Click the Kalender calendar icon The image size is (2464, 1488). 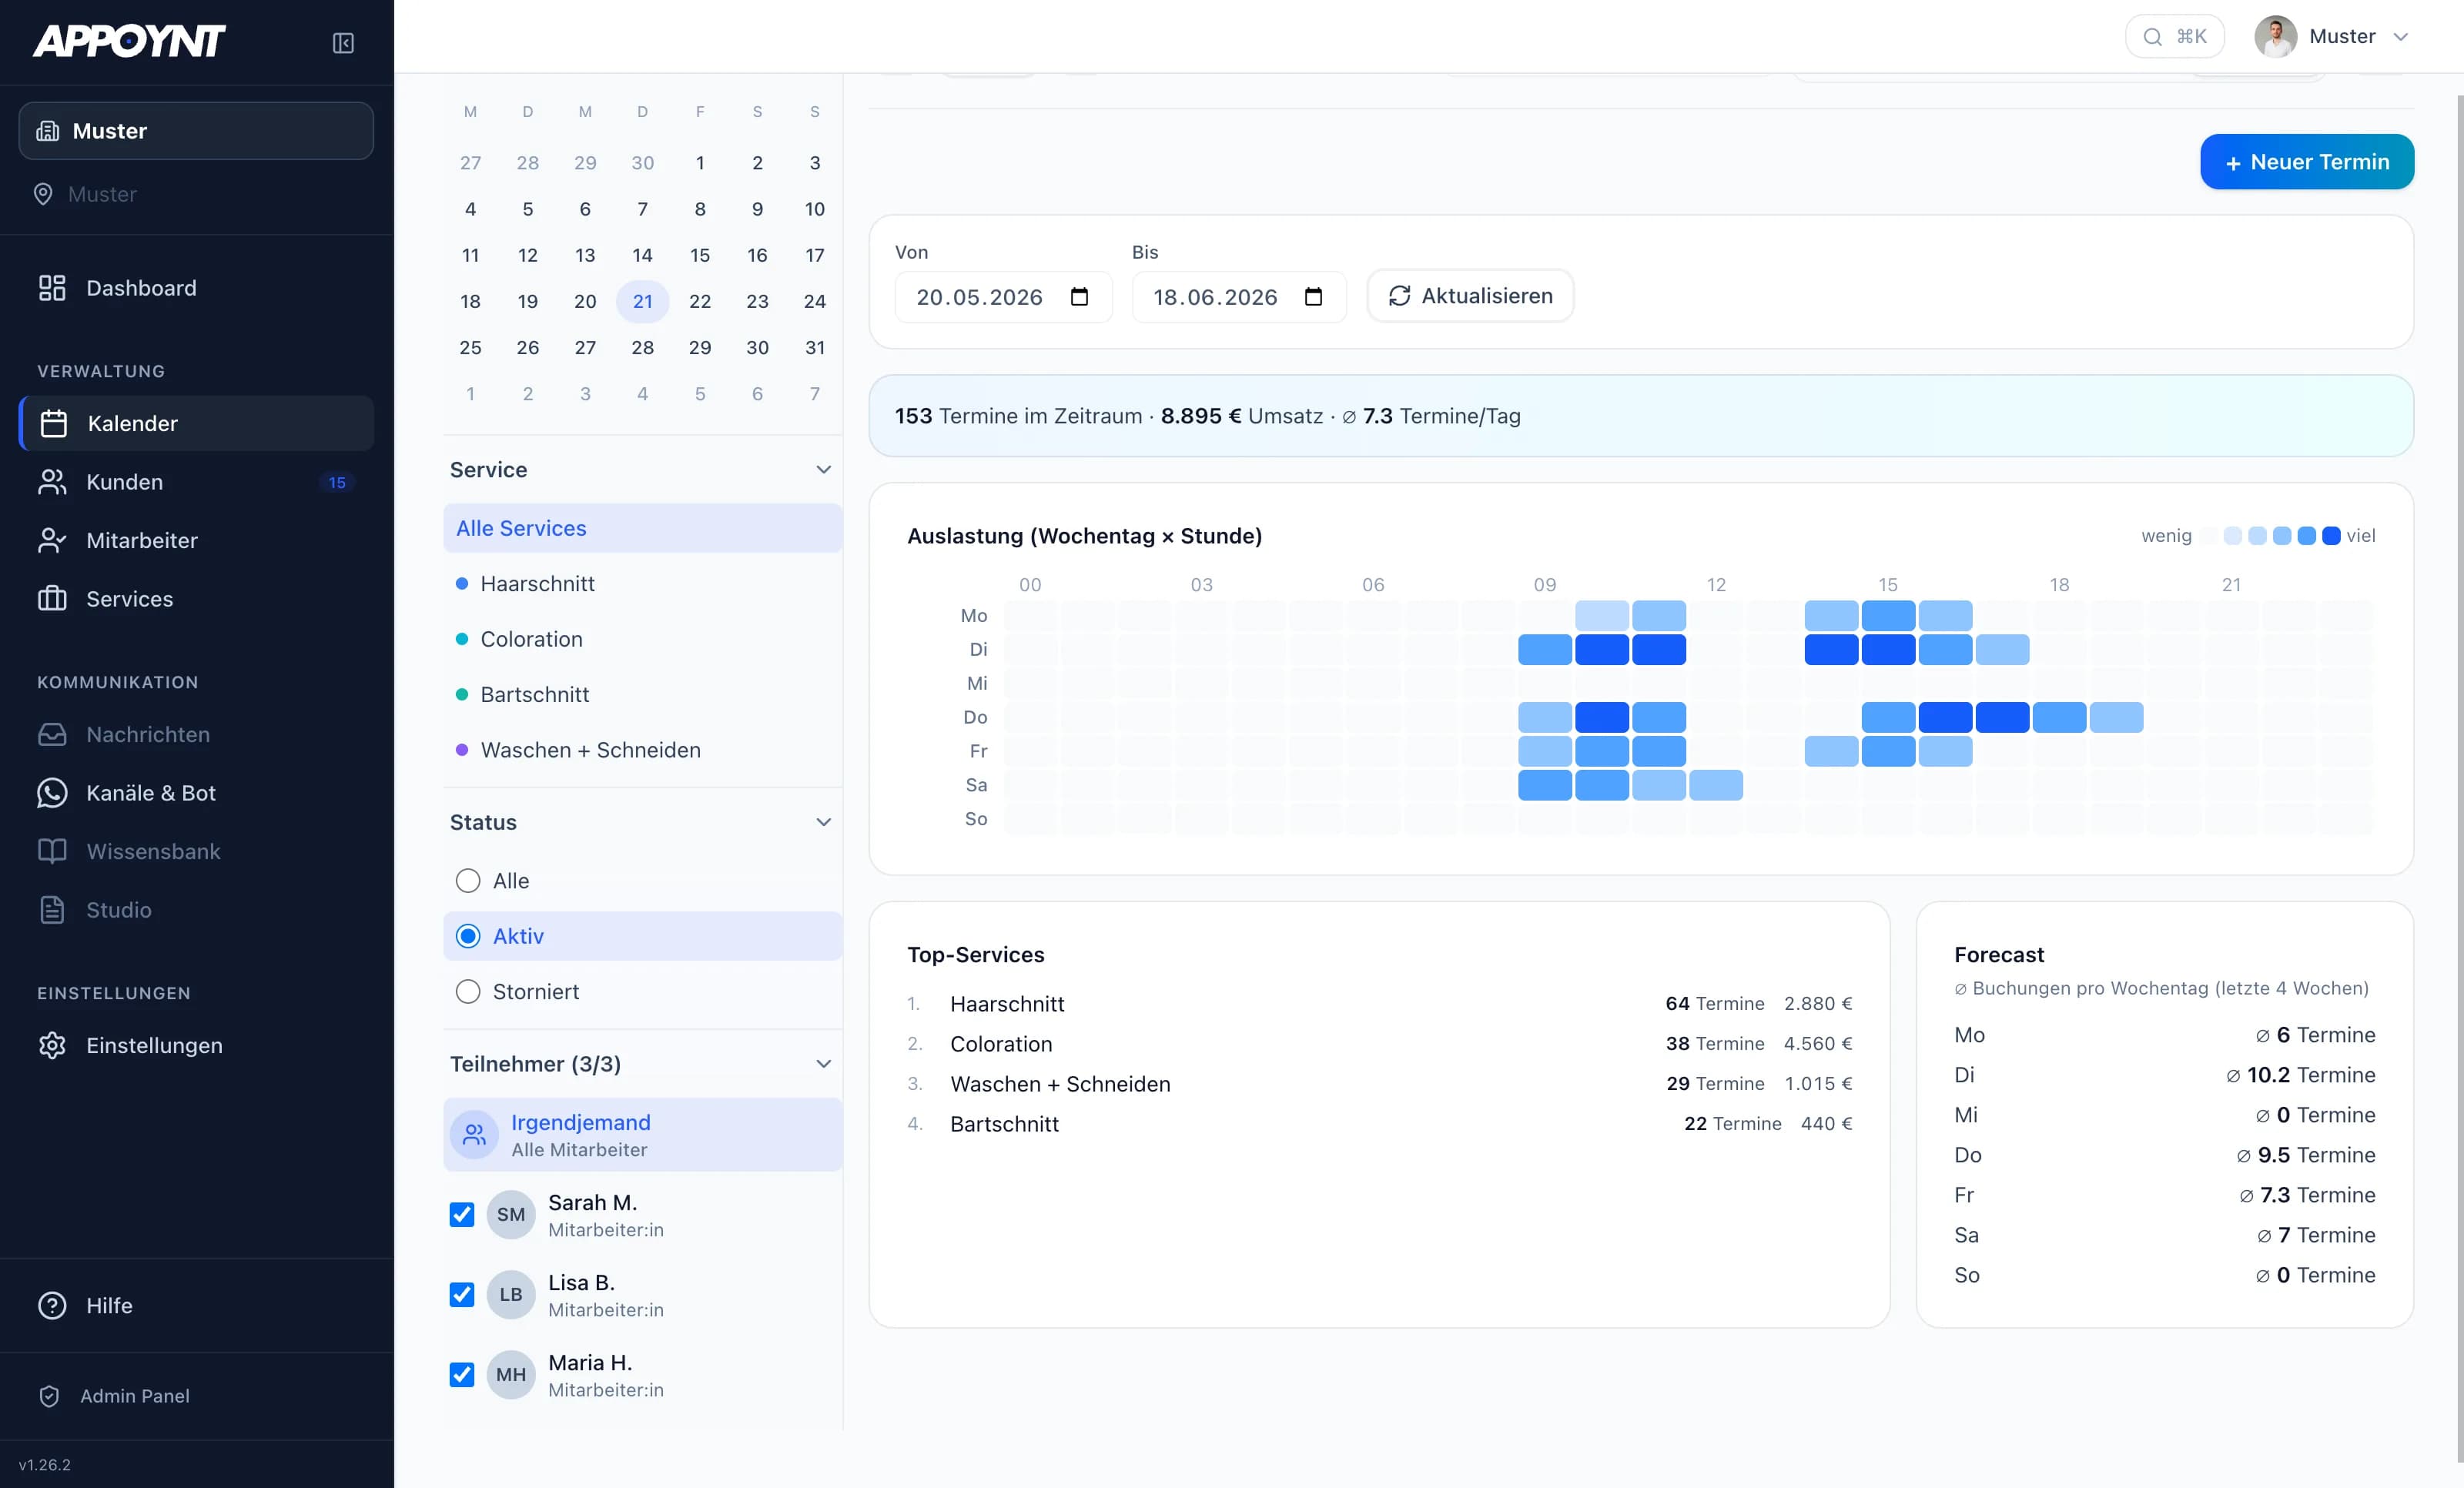53,423
